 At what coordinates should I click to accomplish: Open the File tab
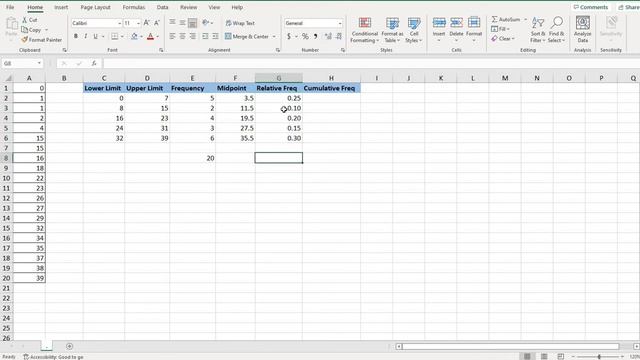click(10, 7)
